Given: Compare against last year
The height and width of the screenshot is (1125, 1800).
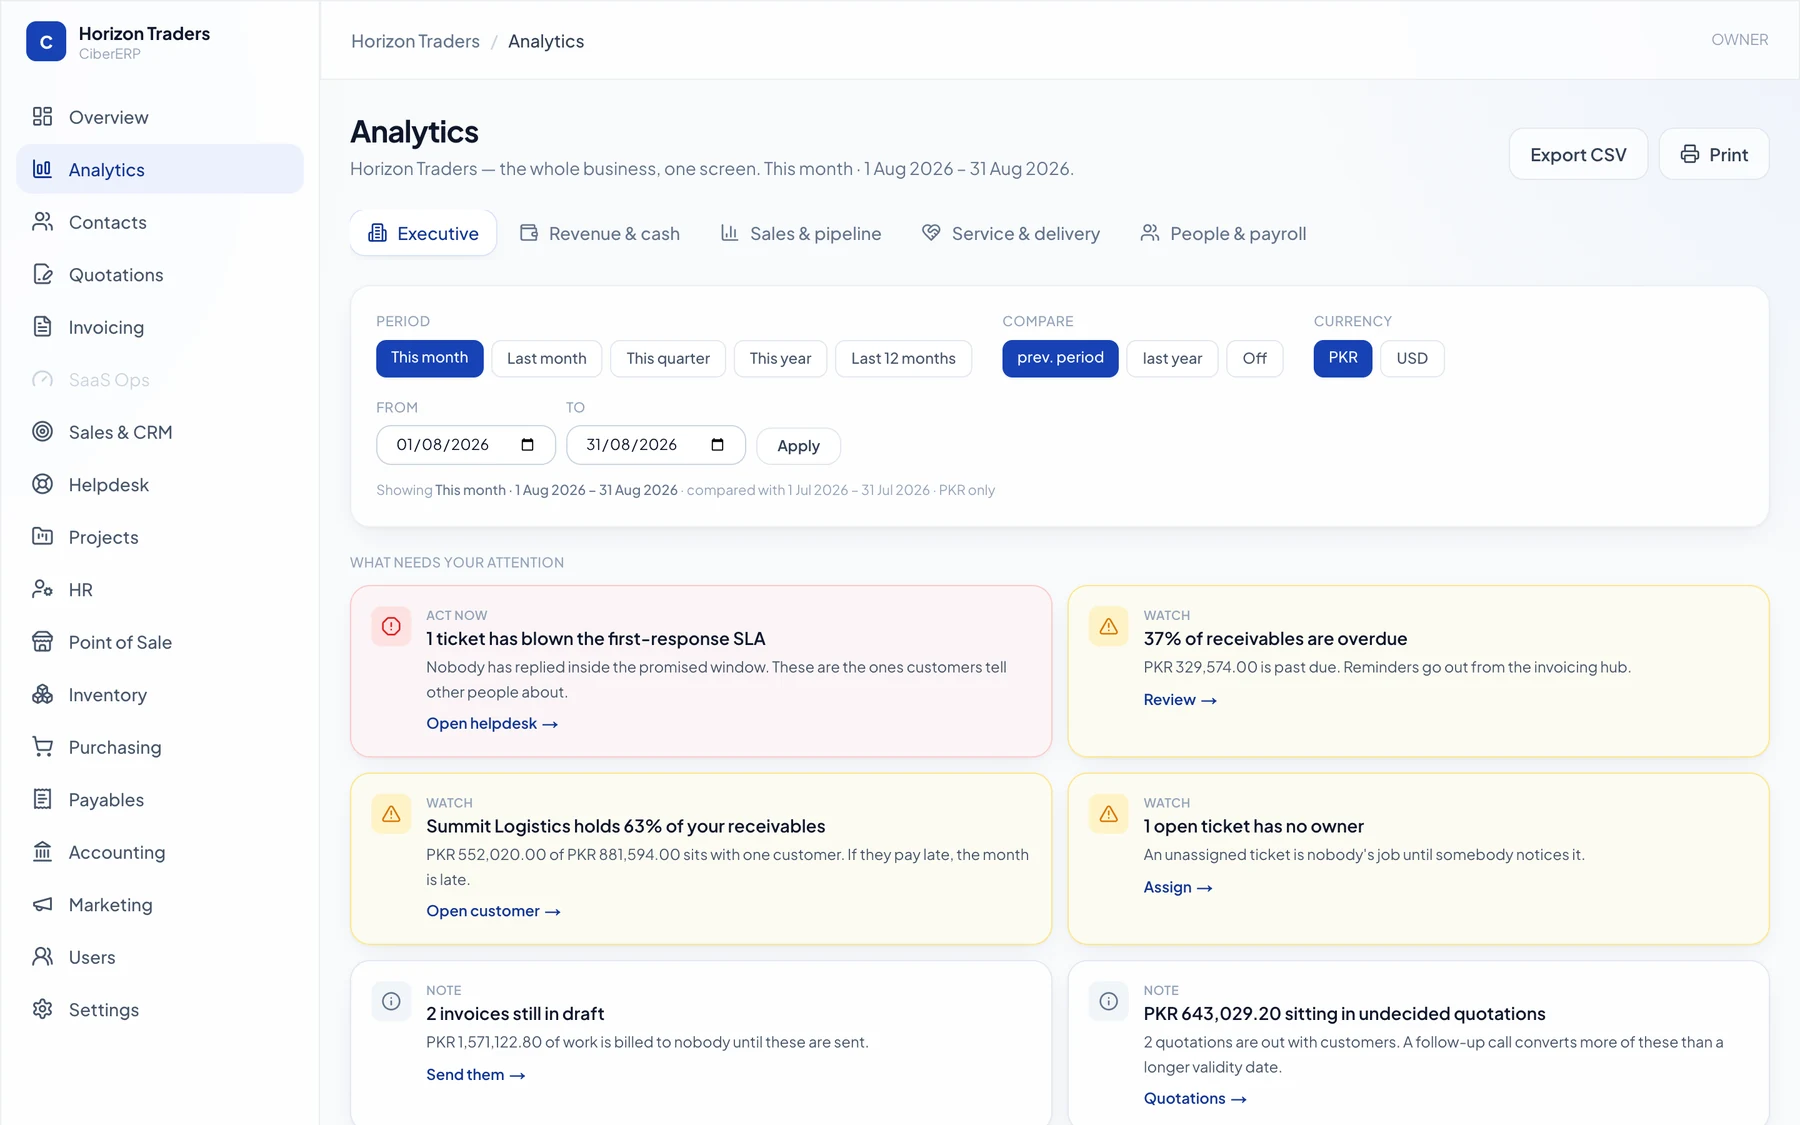Looking at the screenshot, I should (1172, 358).
